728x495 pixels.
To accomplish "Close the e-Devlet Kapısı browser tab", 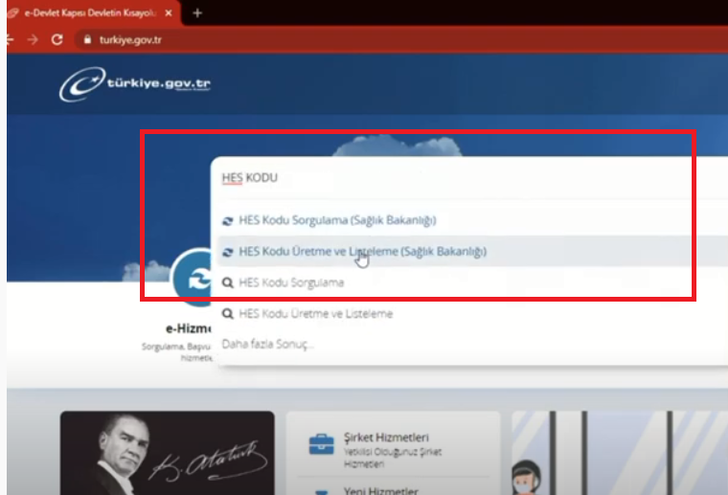I will [x=169, y=13].
